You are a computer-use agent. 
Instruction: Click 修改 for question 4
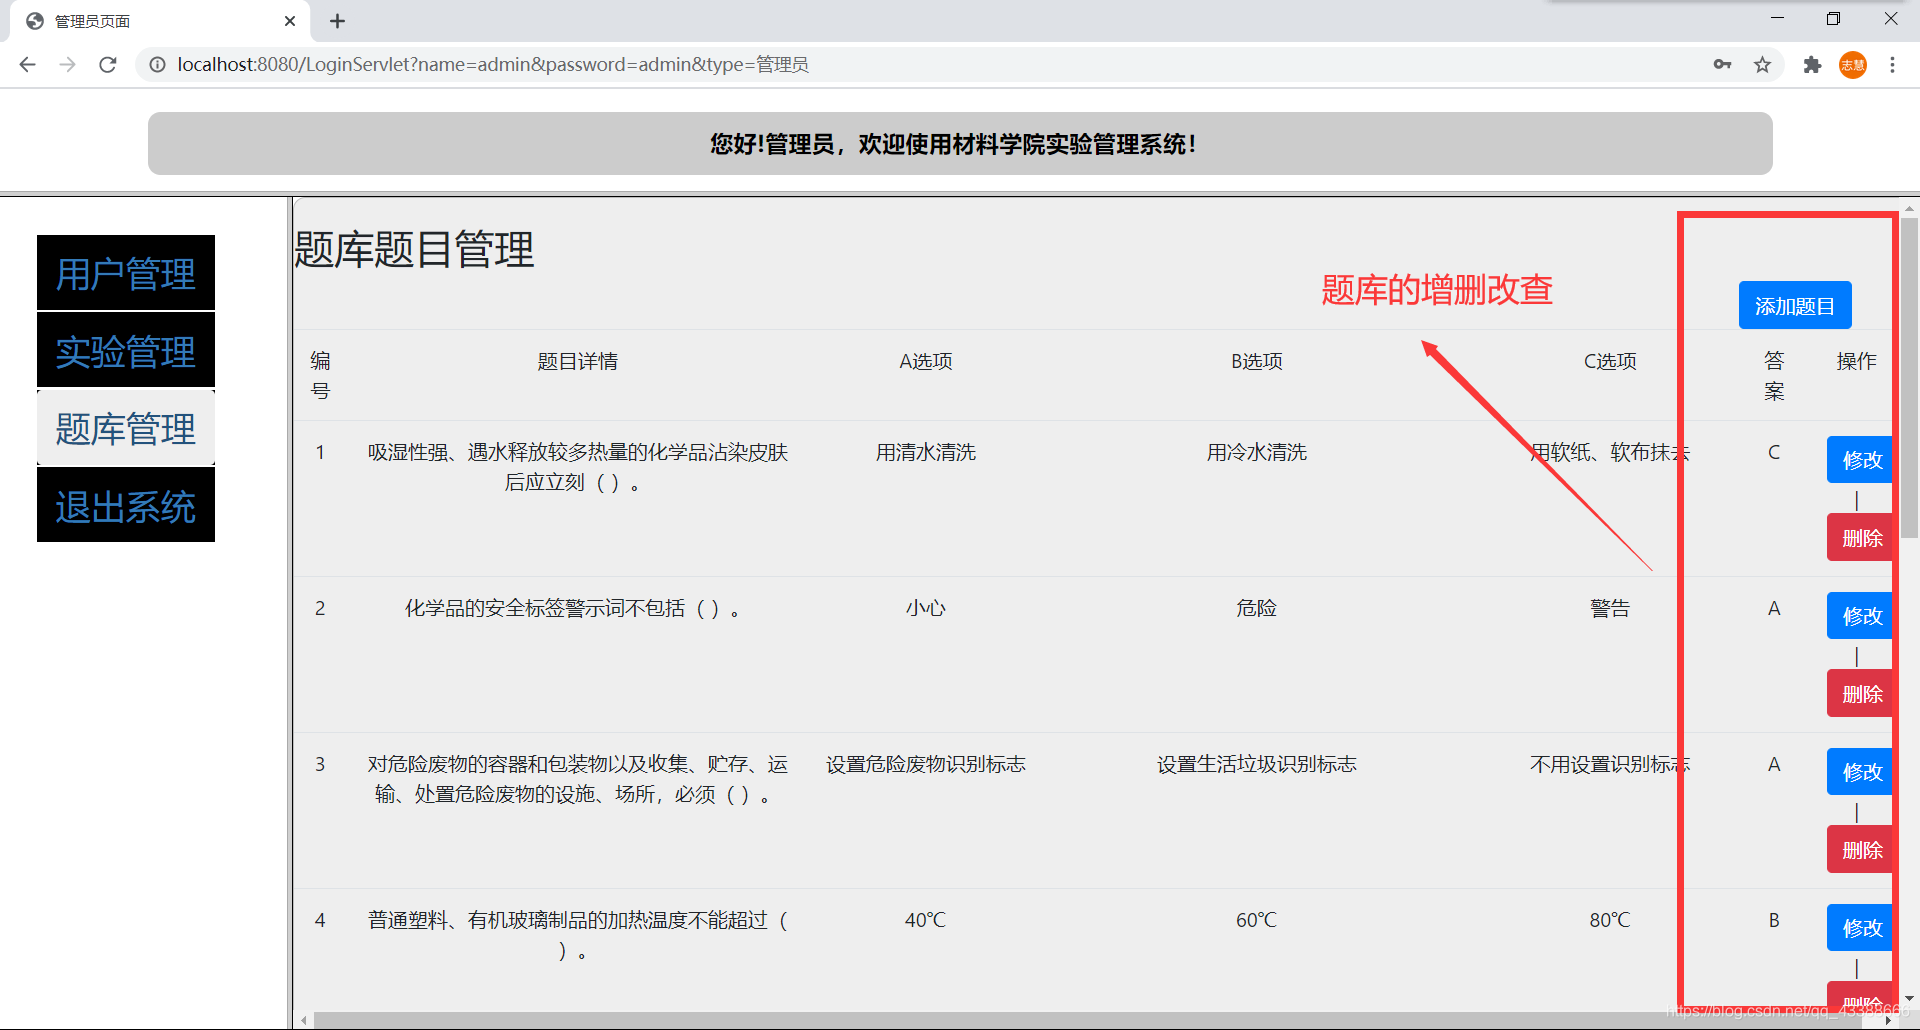coord(1860,928)
